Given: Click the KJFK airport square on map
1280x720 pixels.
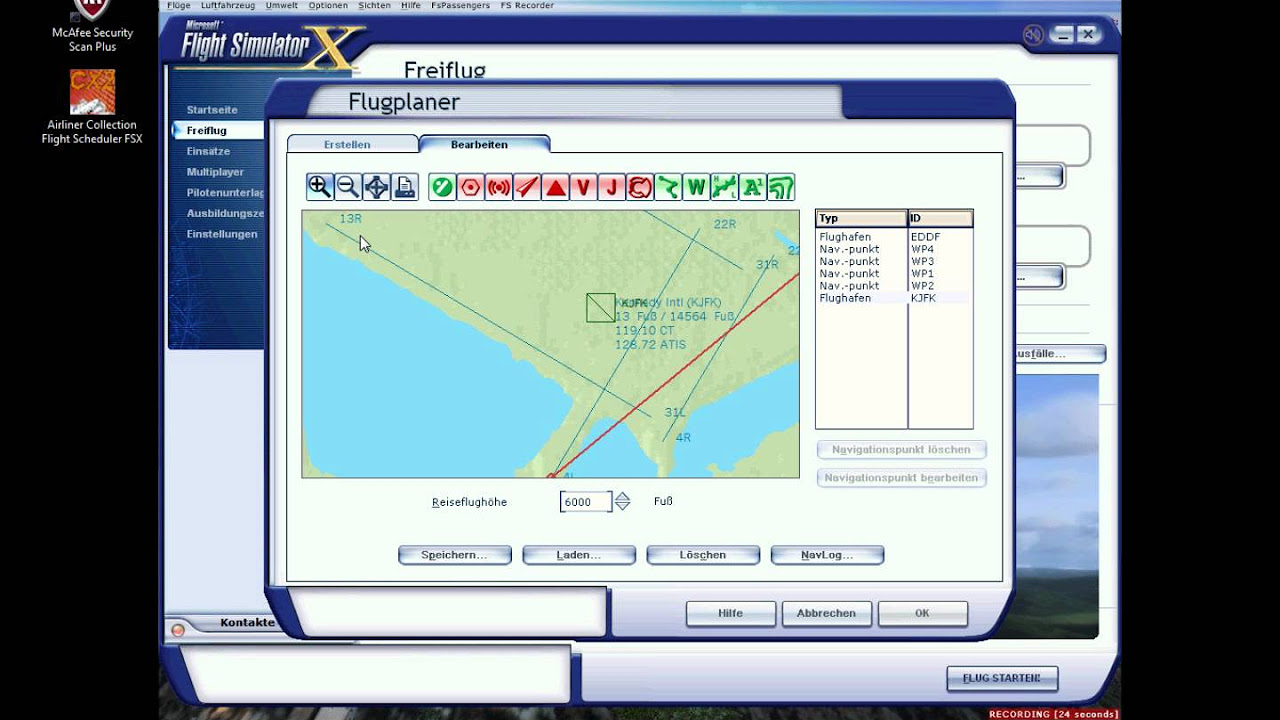Looking at the screenshot, I should (601, 308).
